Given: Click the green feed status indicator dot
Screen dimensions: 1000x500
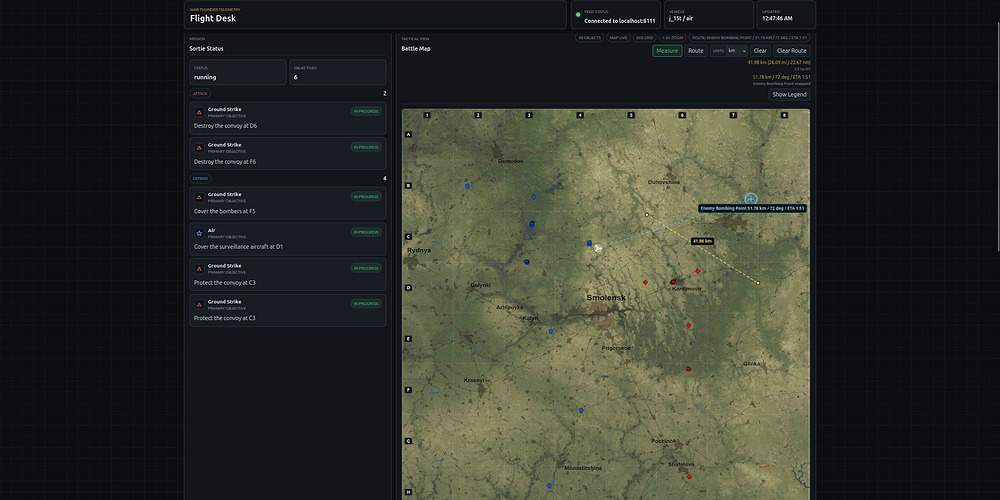Looking at the screenshot, I should pyautogui.click(x=578, y=14).
